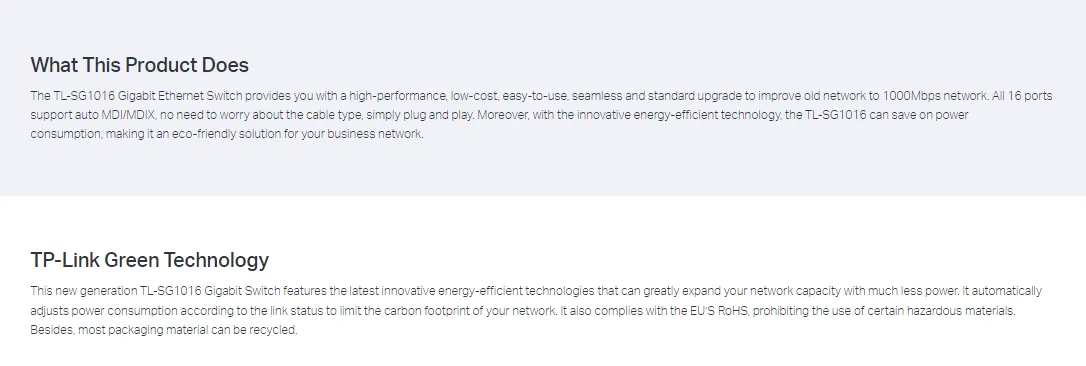Click the phrase 'This new generation'
Viewport: 1086px width, 366px height.
click(x=83, y=291)
